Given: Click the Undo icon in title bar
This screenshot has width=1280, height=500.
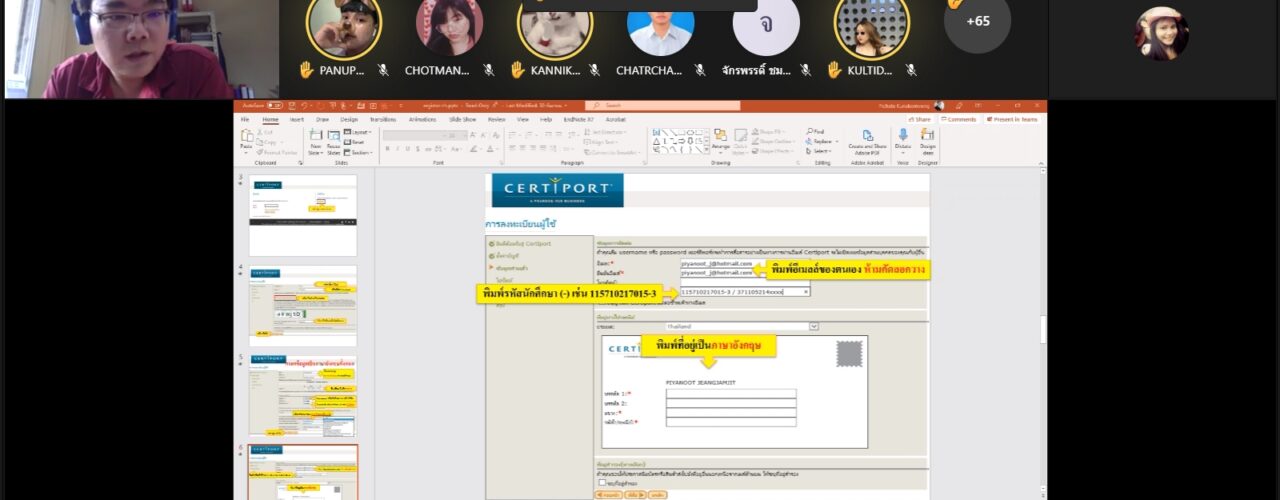Looking at the screenshot, I should tap(304, 105).
